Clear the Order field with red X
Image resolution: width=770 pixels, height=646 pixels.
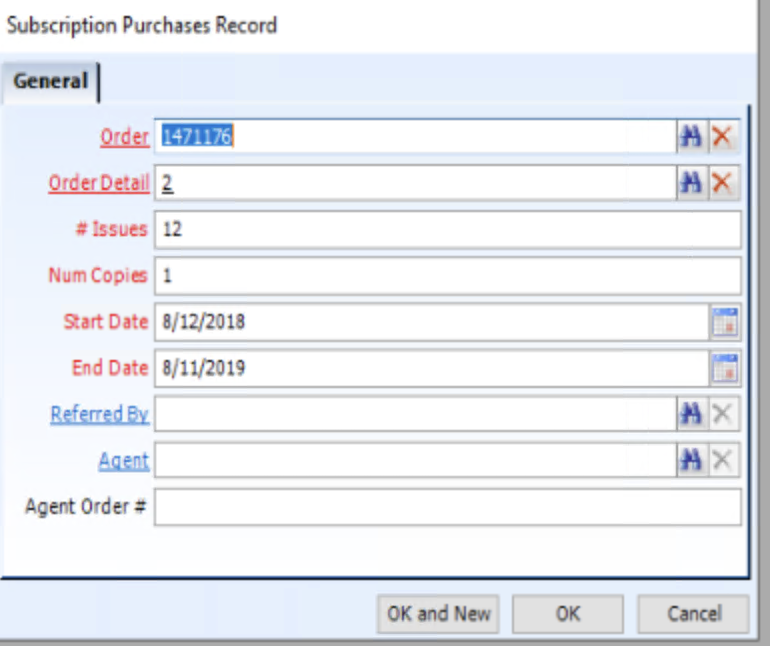tap(723, 137)
